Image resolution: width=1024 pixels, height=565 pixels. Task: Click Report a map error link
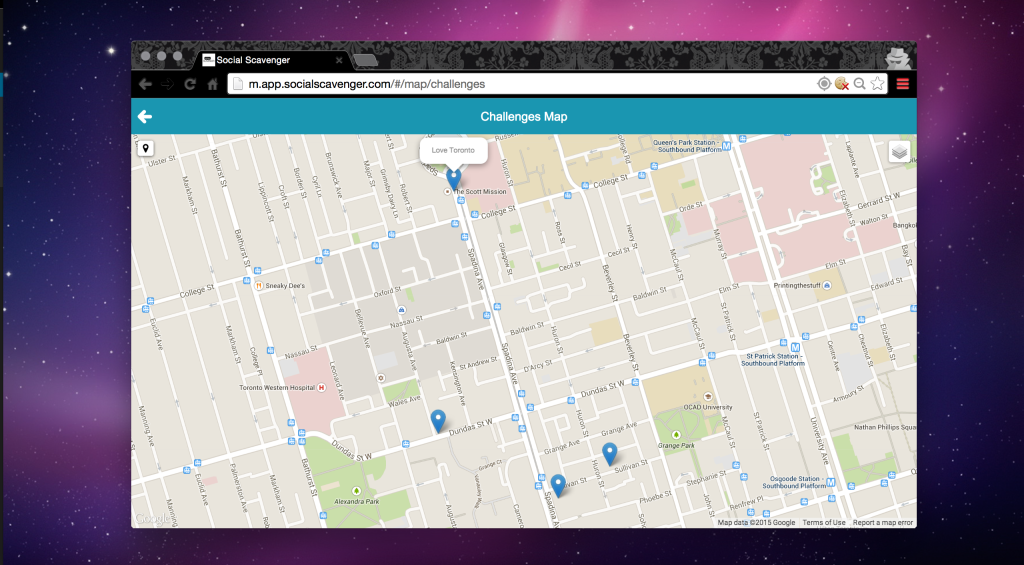(x=882, y=523)
